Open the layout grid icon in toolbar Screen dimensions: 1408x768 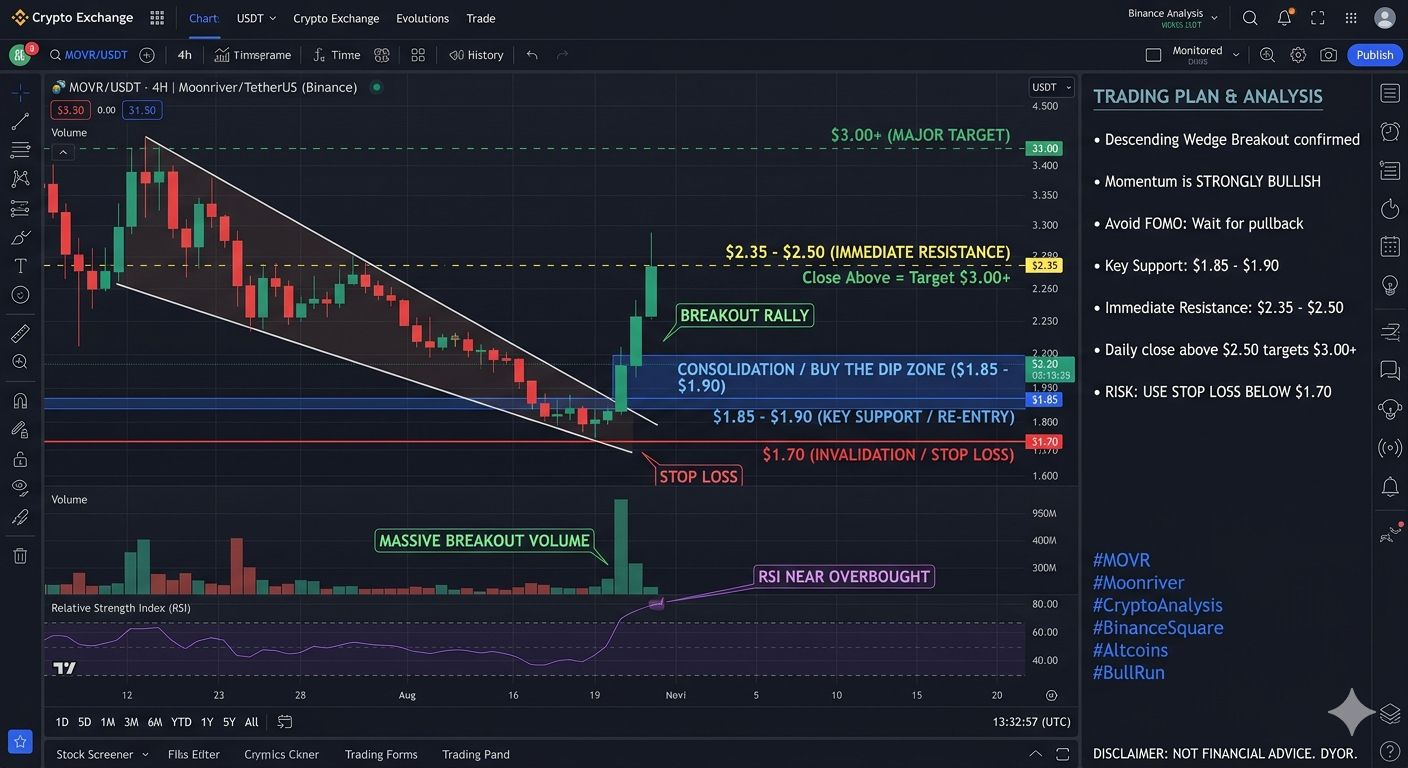(418, 55)
